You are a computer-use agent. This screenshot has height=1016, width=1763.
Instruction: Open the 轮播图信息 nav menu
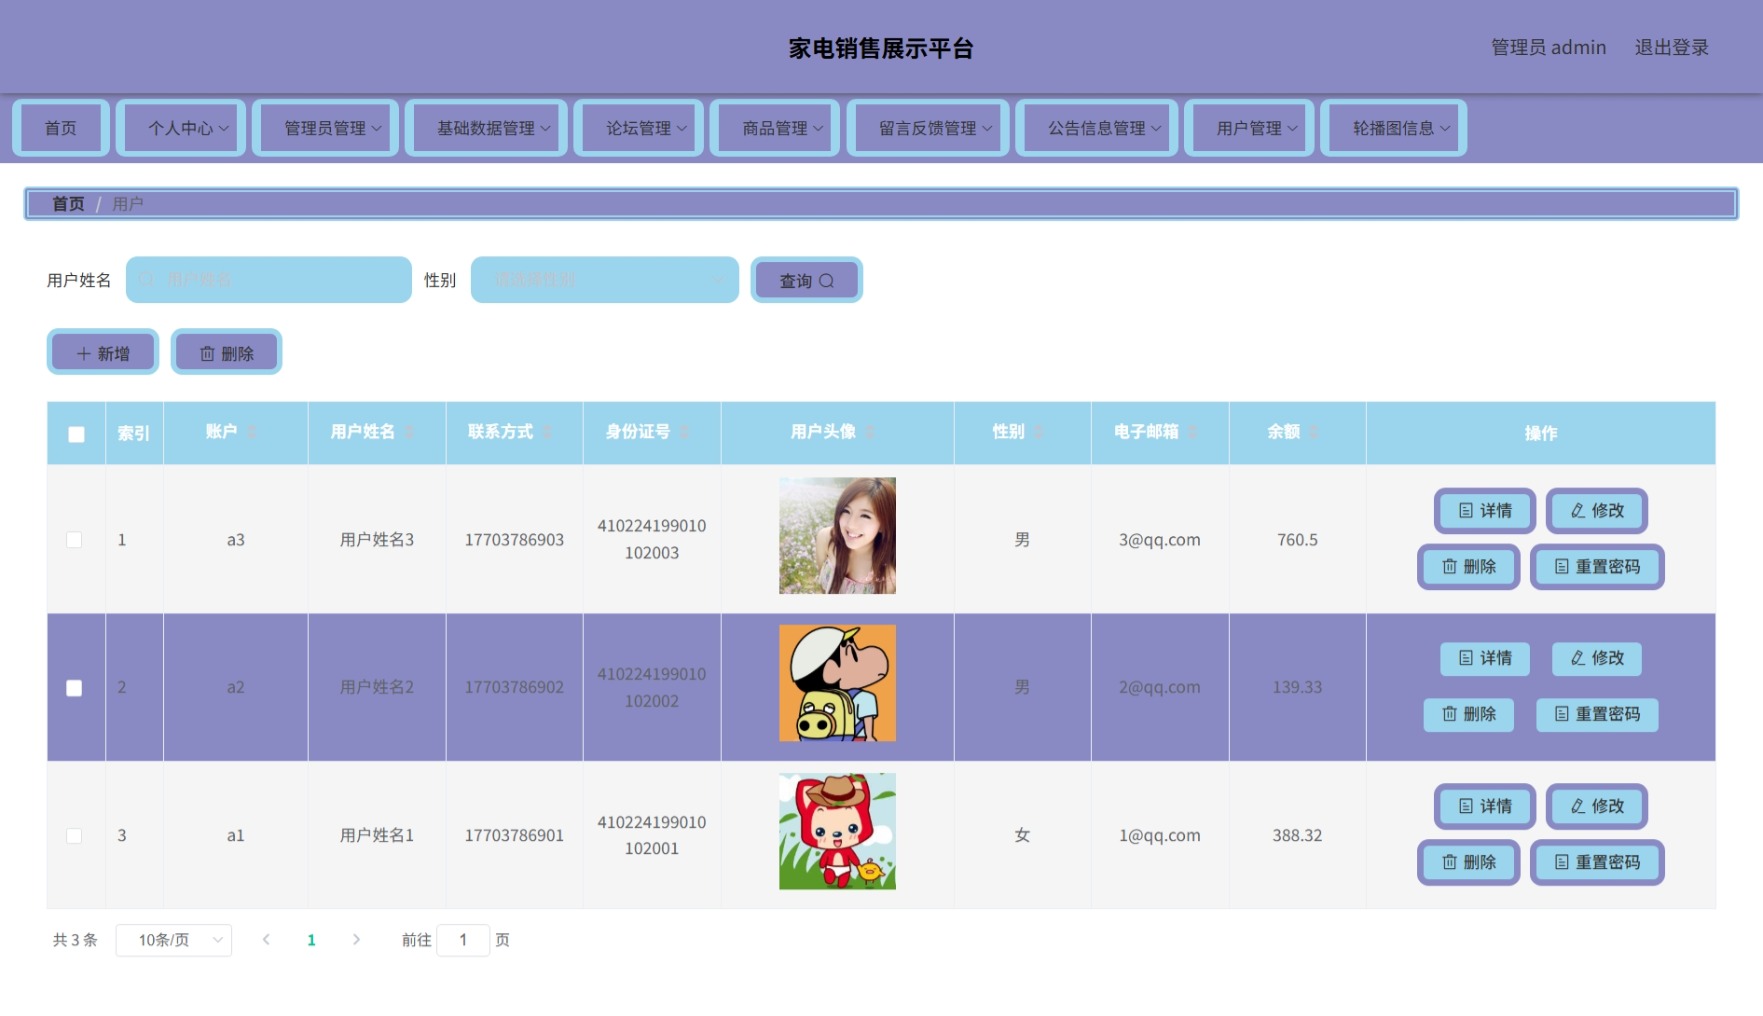(1394, 128)
